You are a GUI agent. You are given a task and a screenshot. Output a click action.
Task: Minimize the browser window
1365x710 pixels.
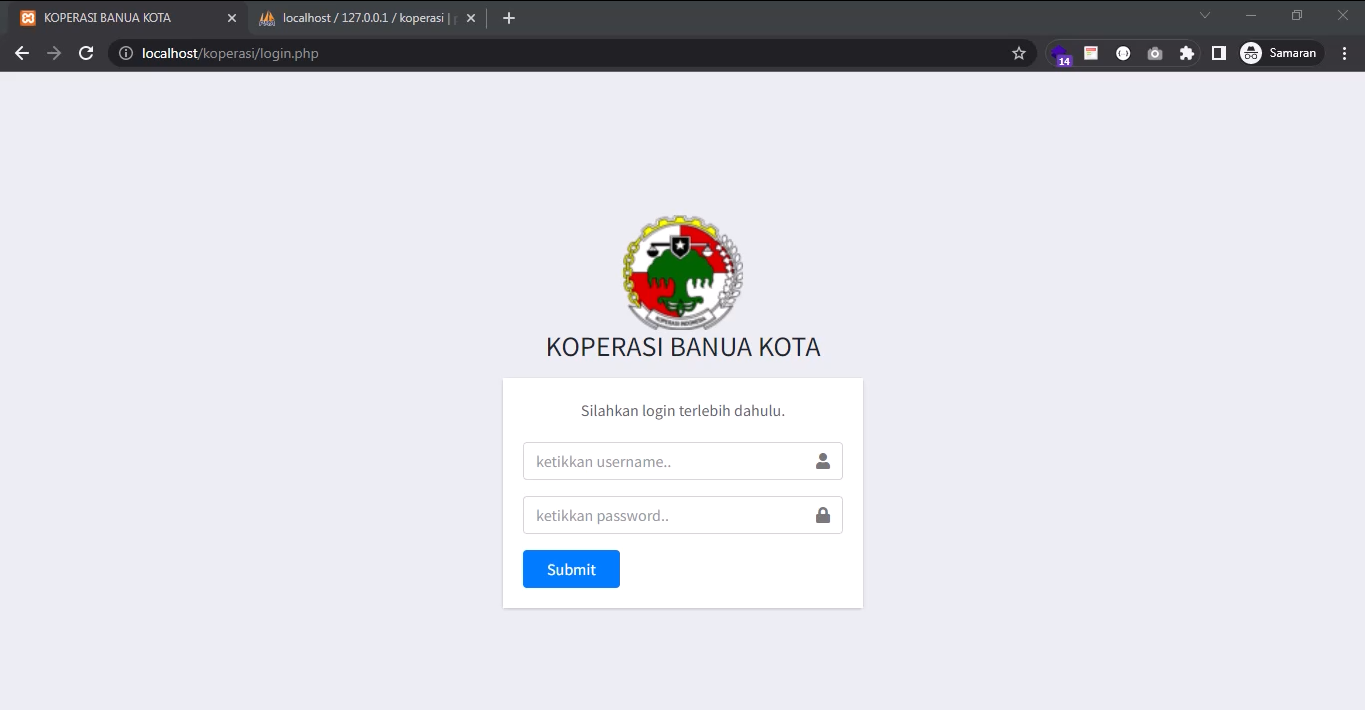1251,15
